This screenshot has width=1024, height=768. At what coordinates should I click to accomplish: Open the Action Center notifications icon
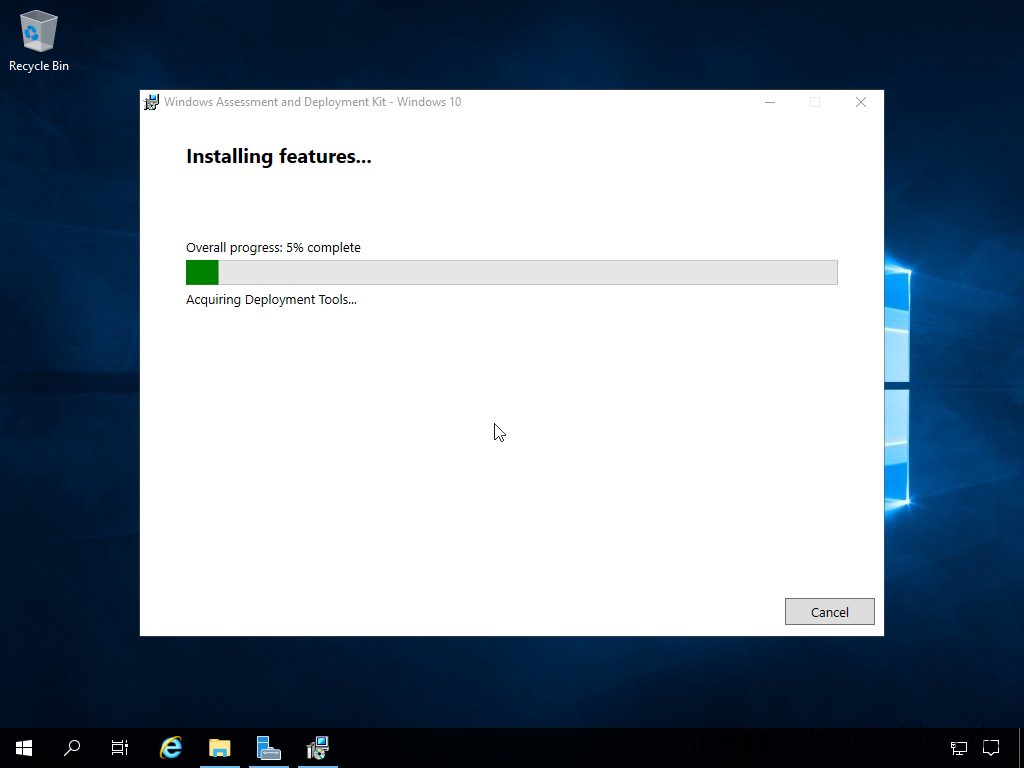(x=991, y=748)
